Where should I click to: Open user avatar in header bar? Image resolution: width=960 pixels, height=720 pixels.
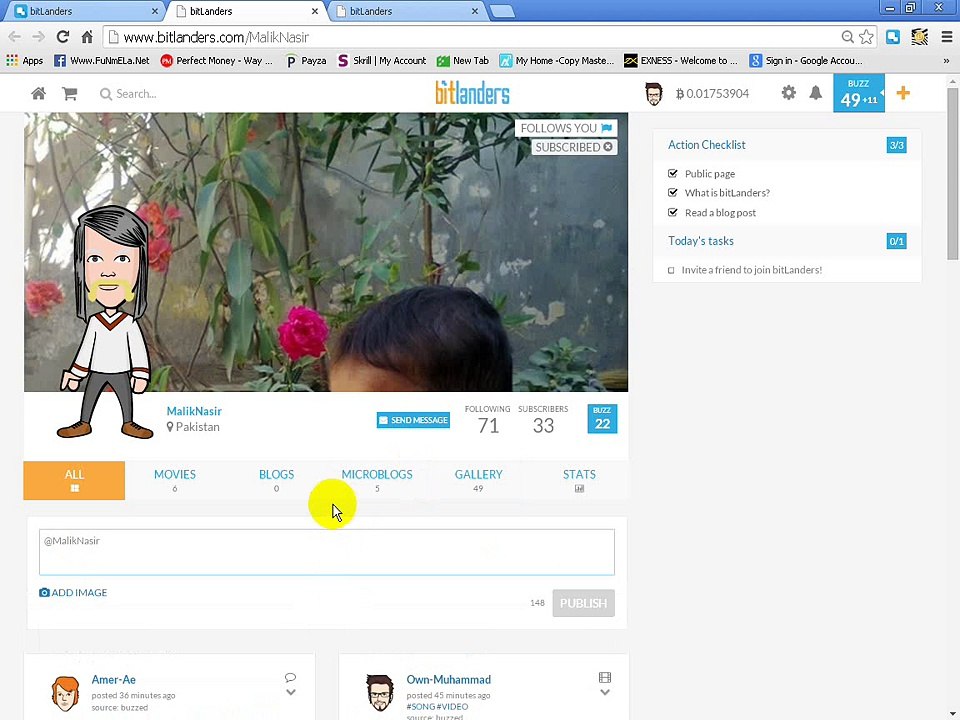point(654,94)
